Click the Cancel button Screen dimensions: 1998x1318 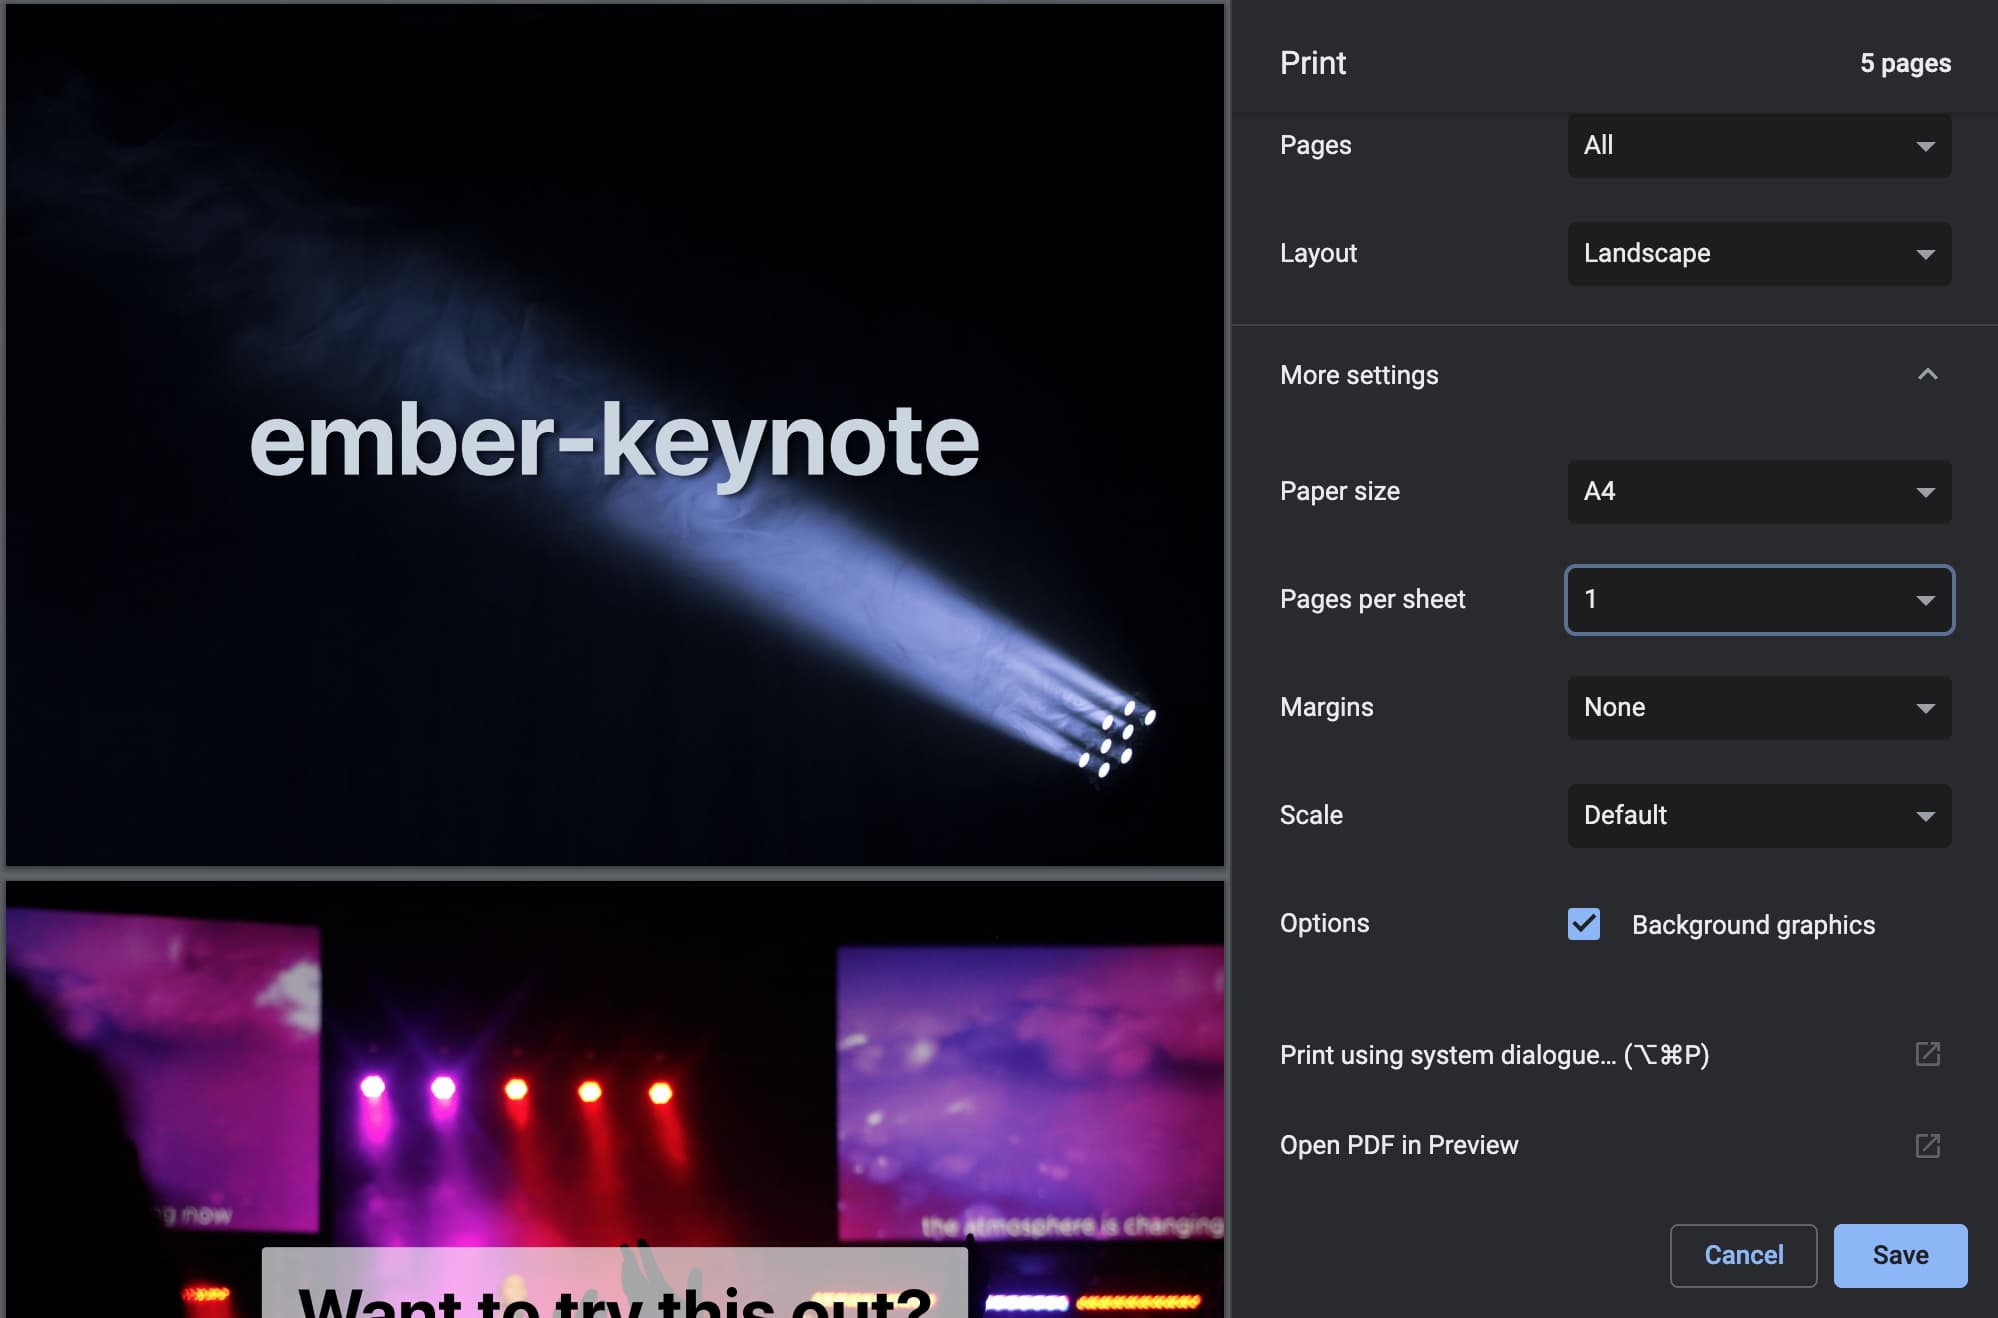[1743, 1255]
